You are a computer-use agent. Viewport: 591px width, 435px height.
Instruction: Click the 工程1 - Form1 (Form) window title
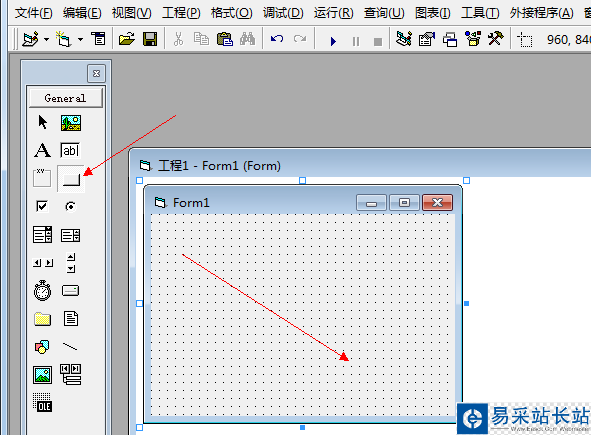[219, 166]
